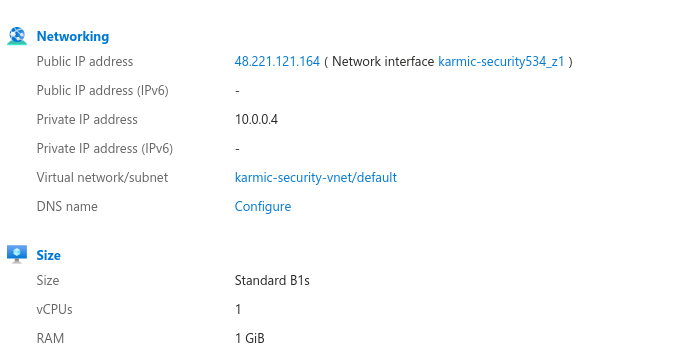Click the Standard B1s size value
This screenshot has width=694, height=361.
[x=272, y=280]
